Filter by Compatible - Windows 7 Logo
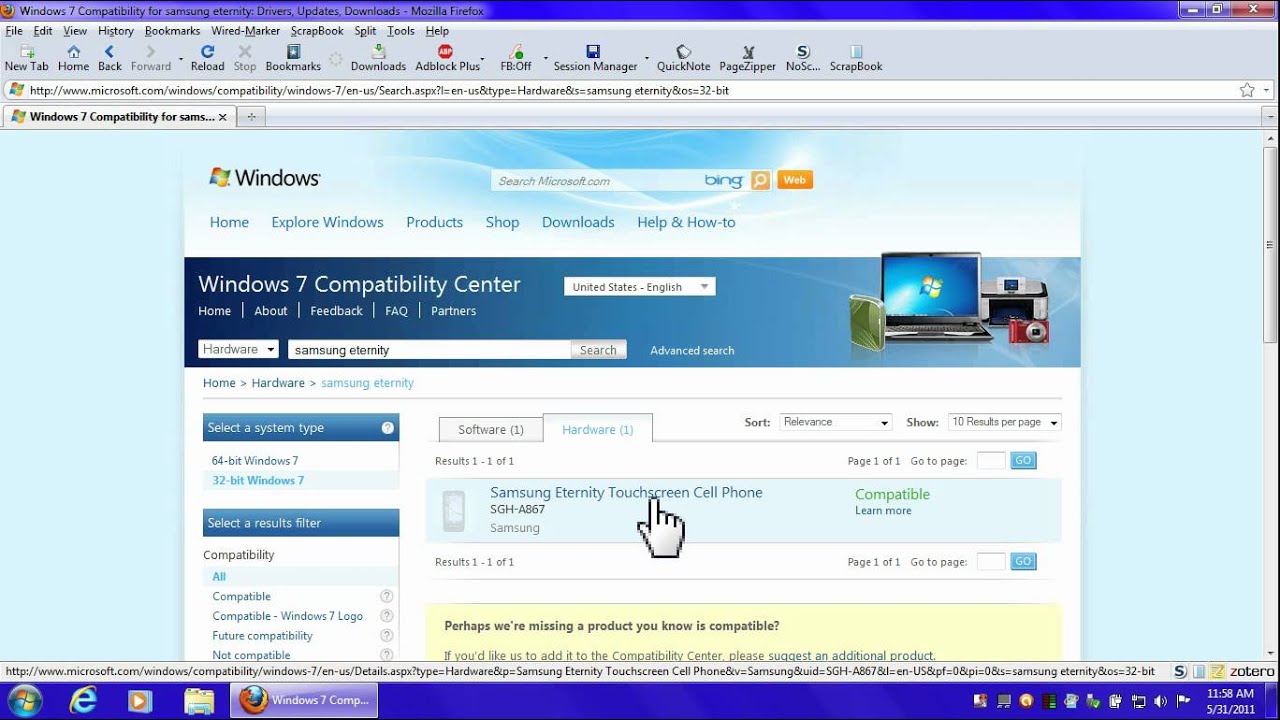 tap(288, 616)
